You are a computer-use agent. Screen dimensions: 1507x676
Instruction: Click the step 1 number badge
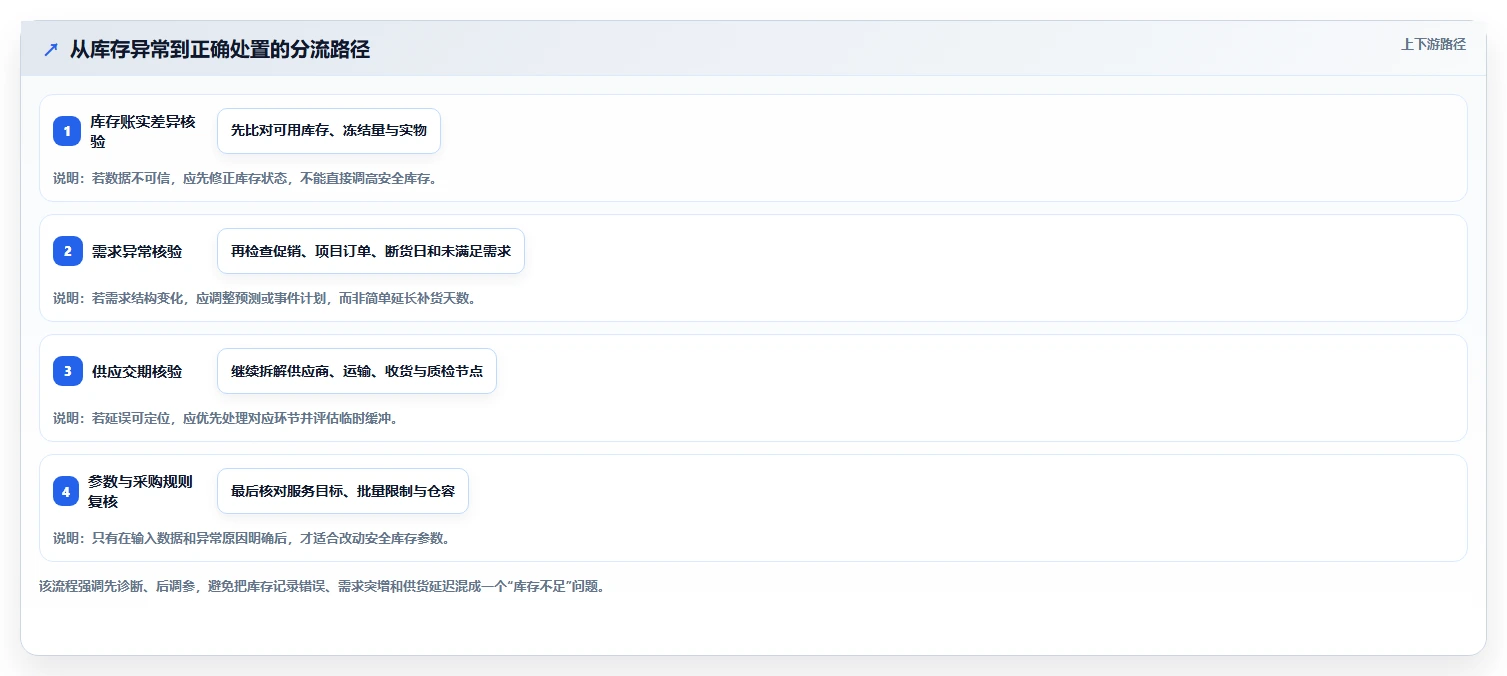coord(67,131)
